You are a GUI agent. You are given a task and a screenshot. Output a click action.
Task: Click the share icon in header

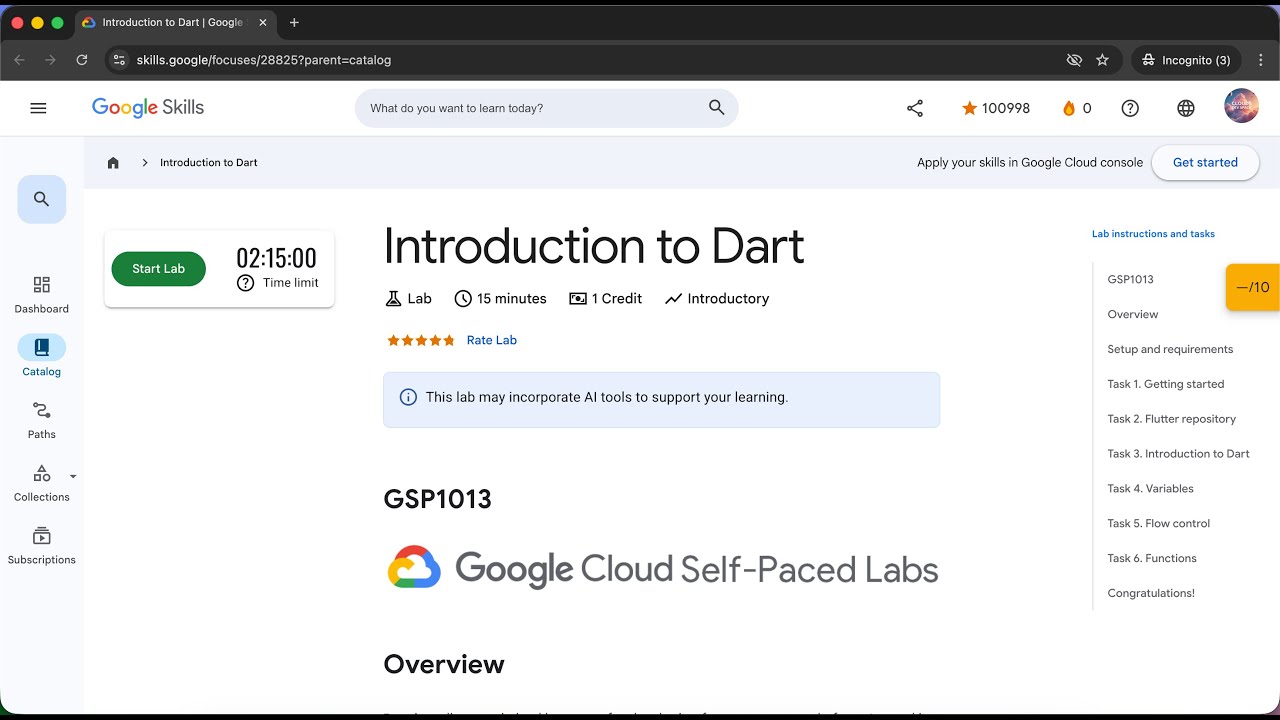(915, 108)
